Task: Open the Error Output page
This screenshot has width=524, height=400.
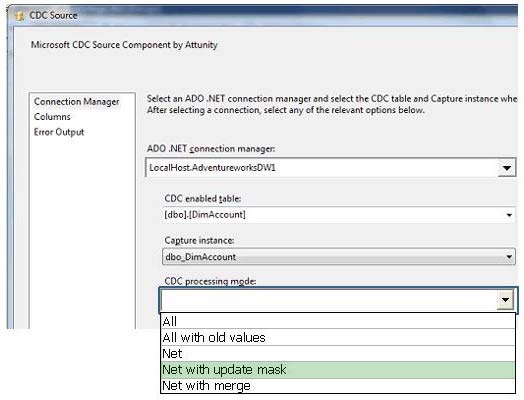Action: [59, 132]
